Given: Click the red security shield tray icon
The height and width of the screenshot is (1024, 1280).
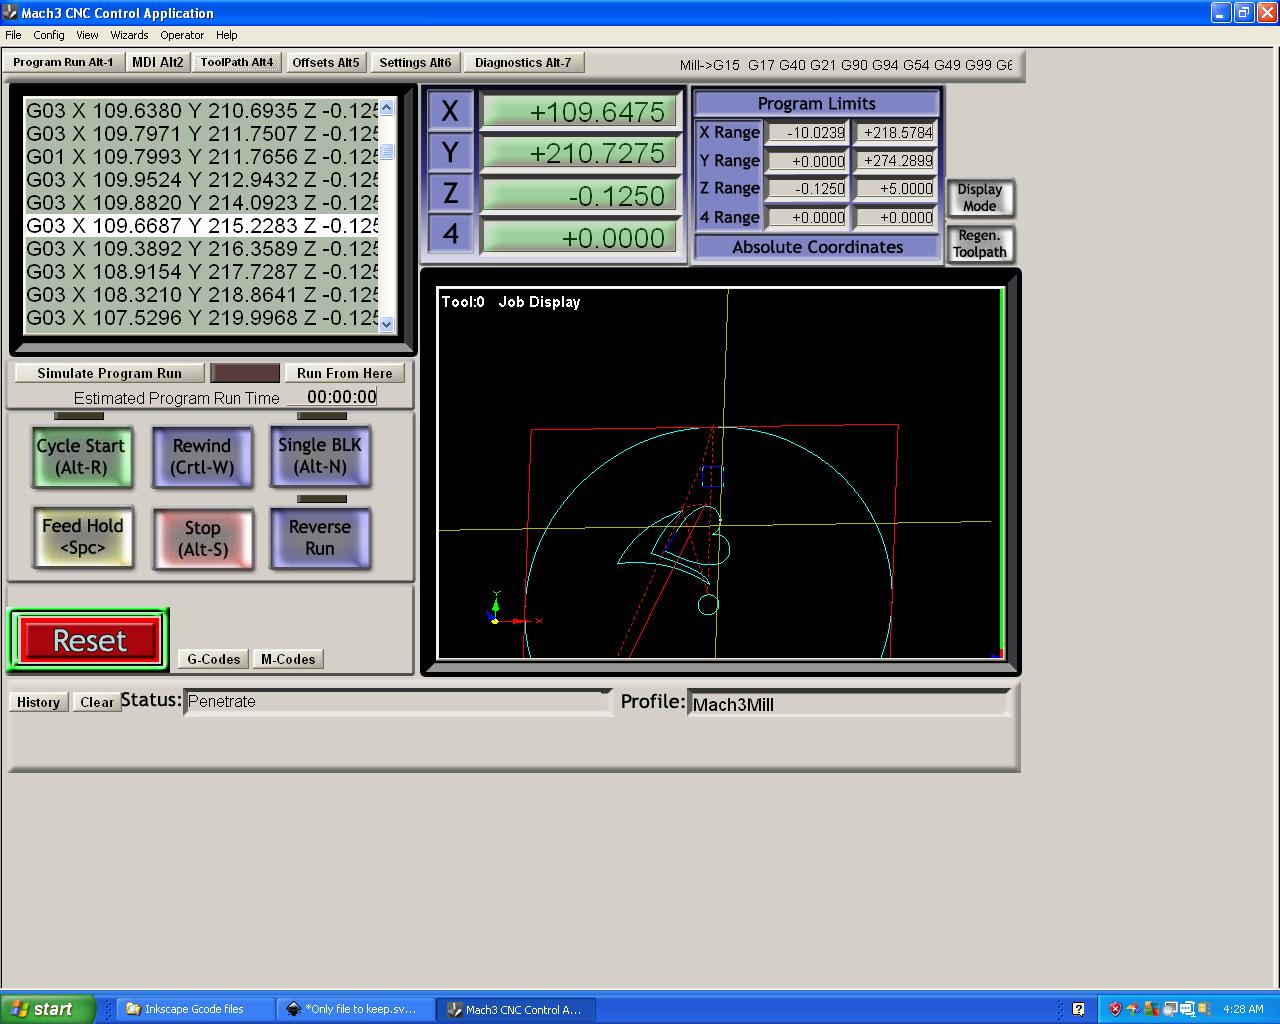Looking at the screenshot, I should click(x=1115, y=1009).
